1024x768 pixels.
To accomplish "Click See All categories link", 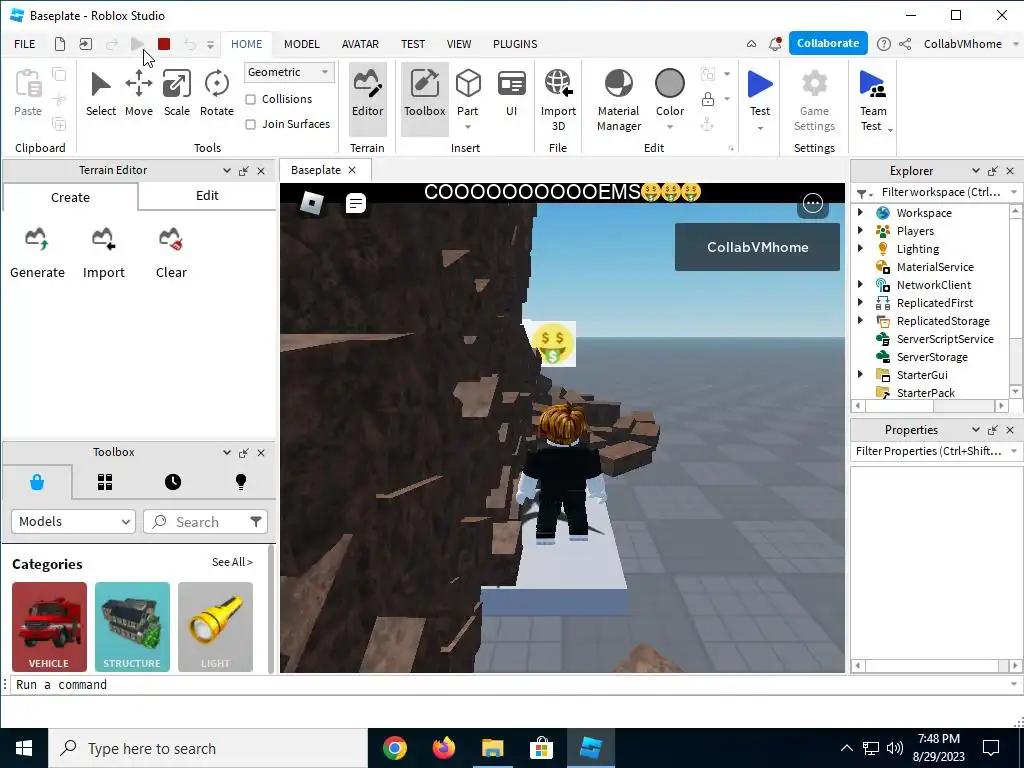I will click(x=232, y=562).
